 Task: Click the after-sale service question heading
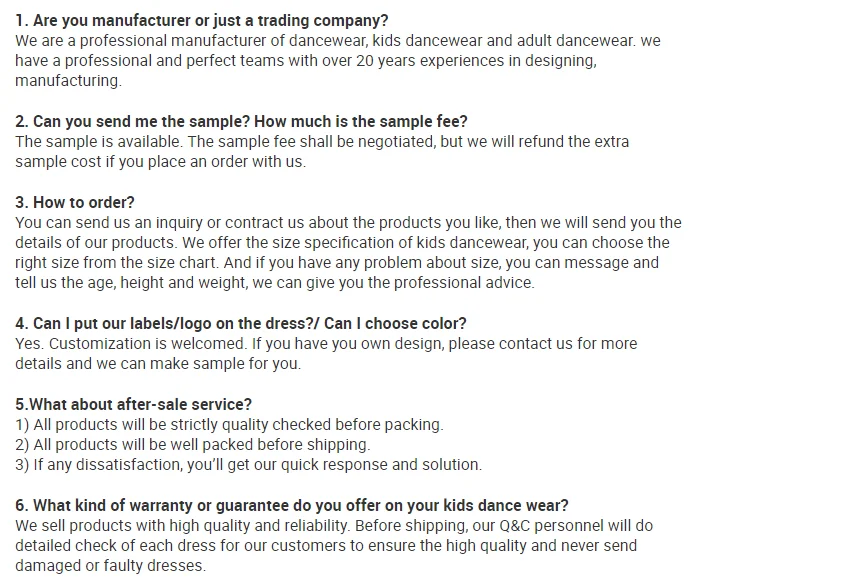click(x=134, y=405)
